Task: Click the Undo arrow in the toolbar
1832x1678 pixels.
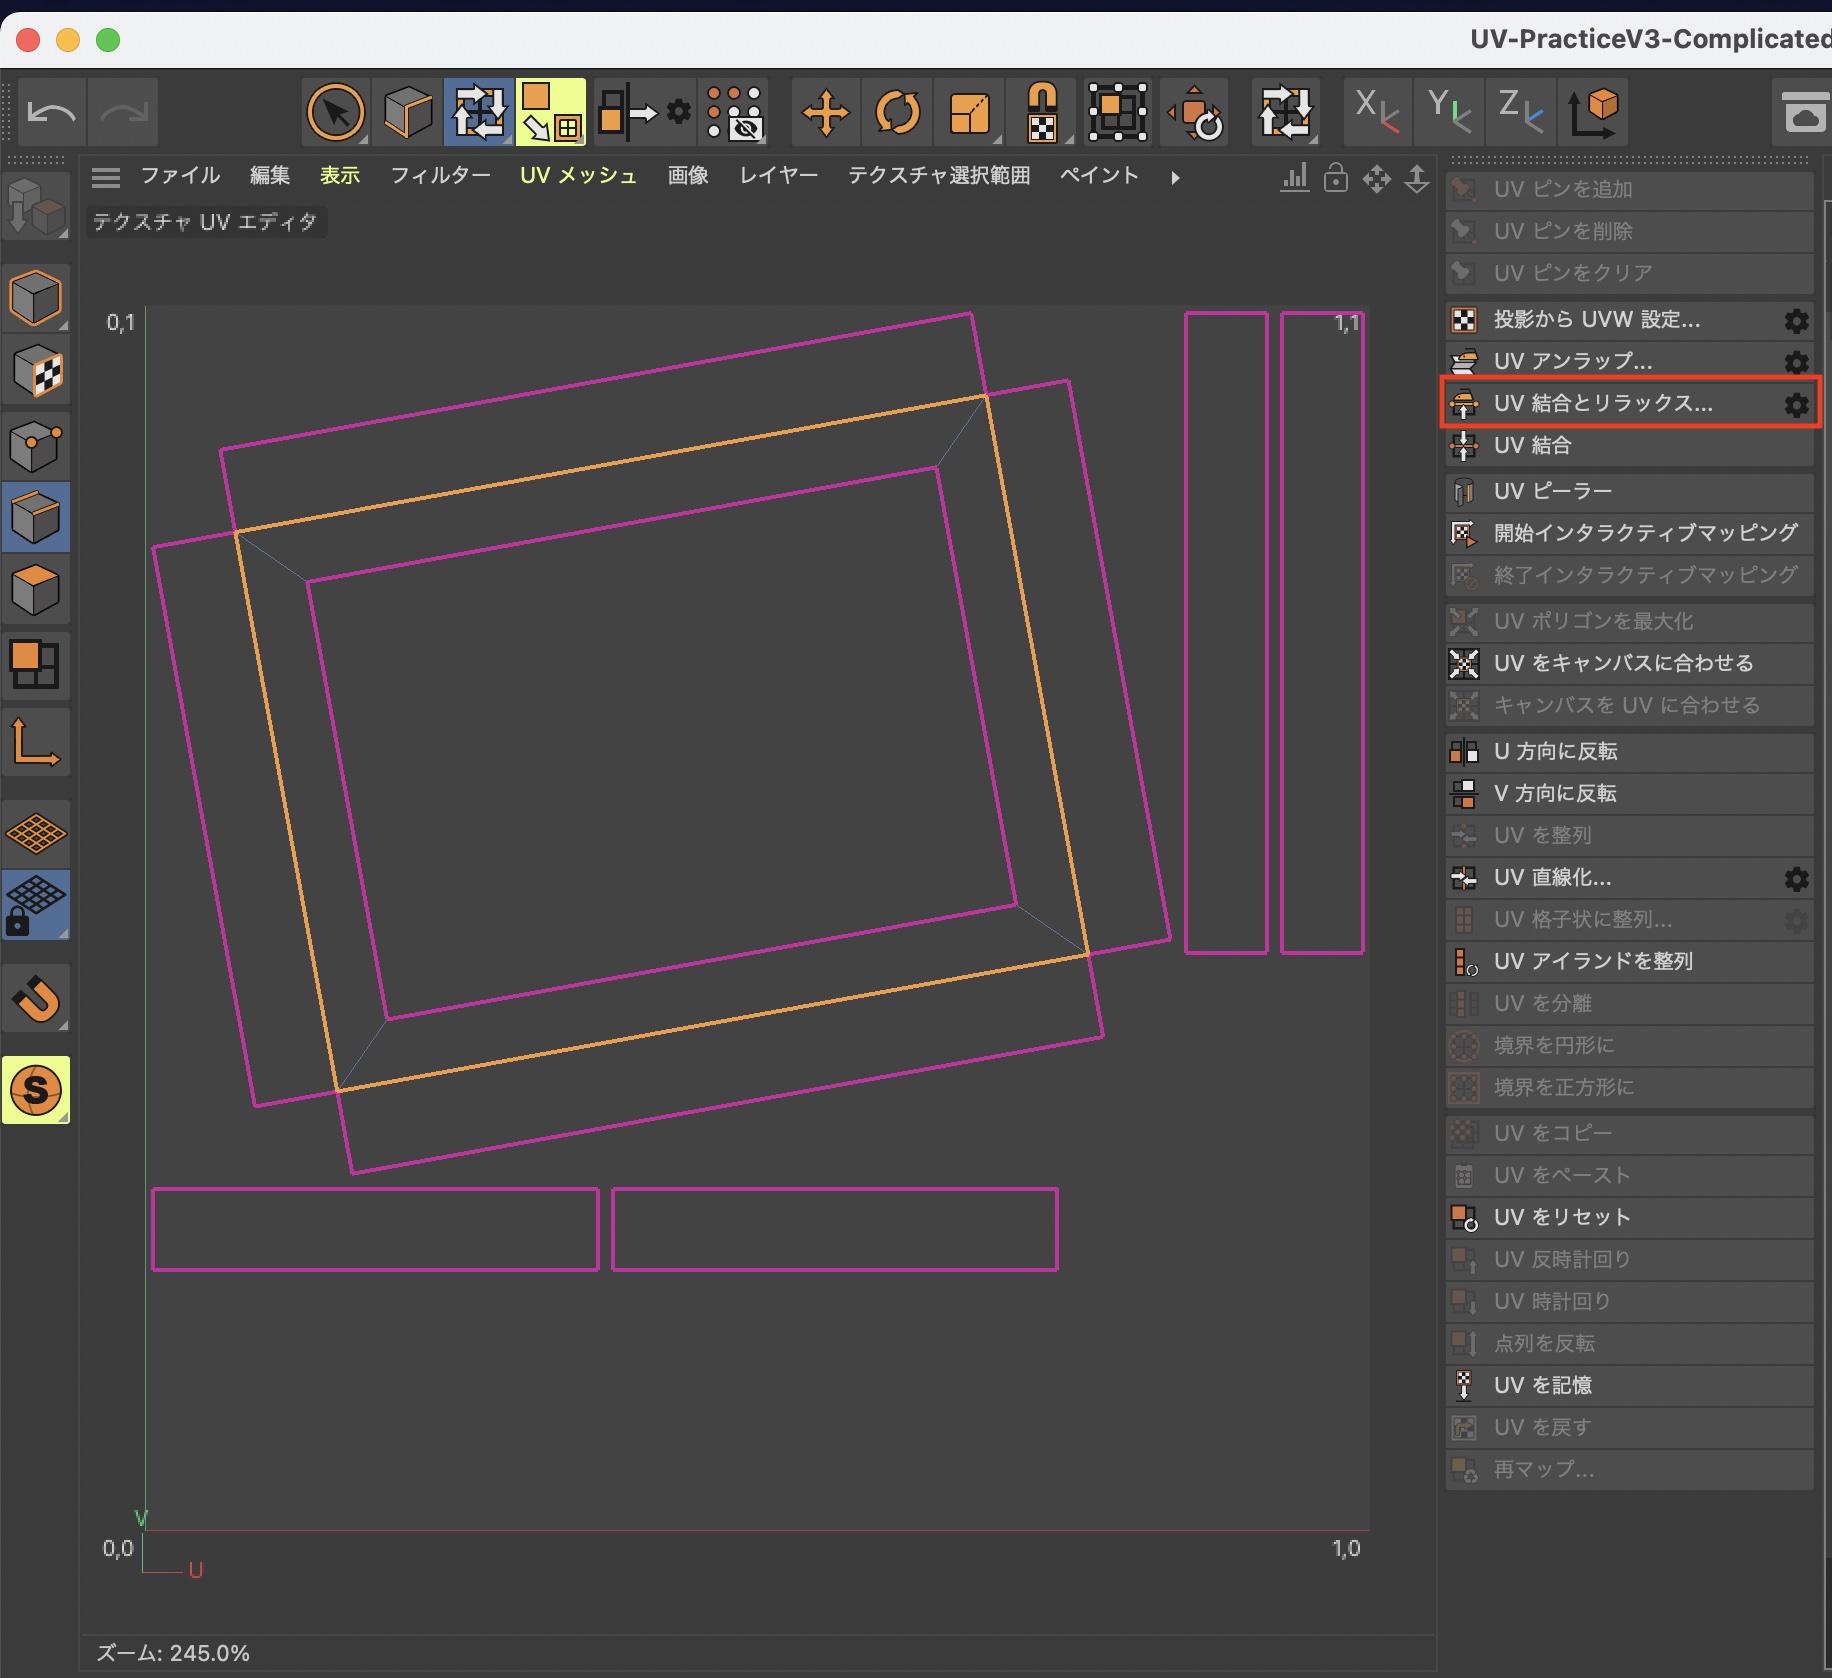Action: (x=51, y=112)
